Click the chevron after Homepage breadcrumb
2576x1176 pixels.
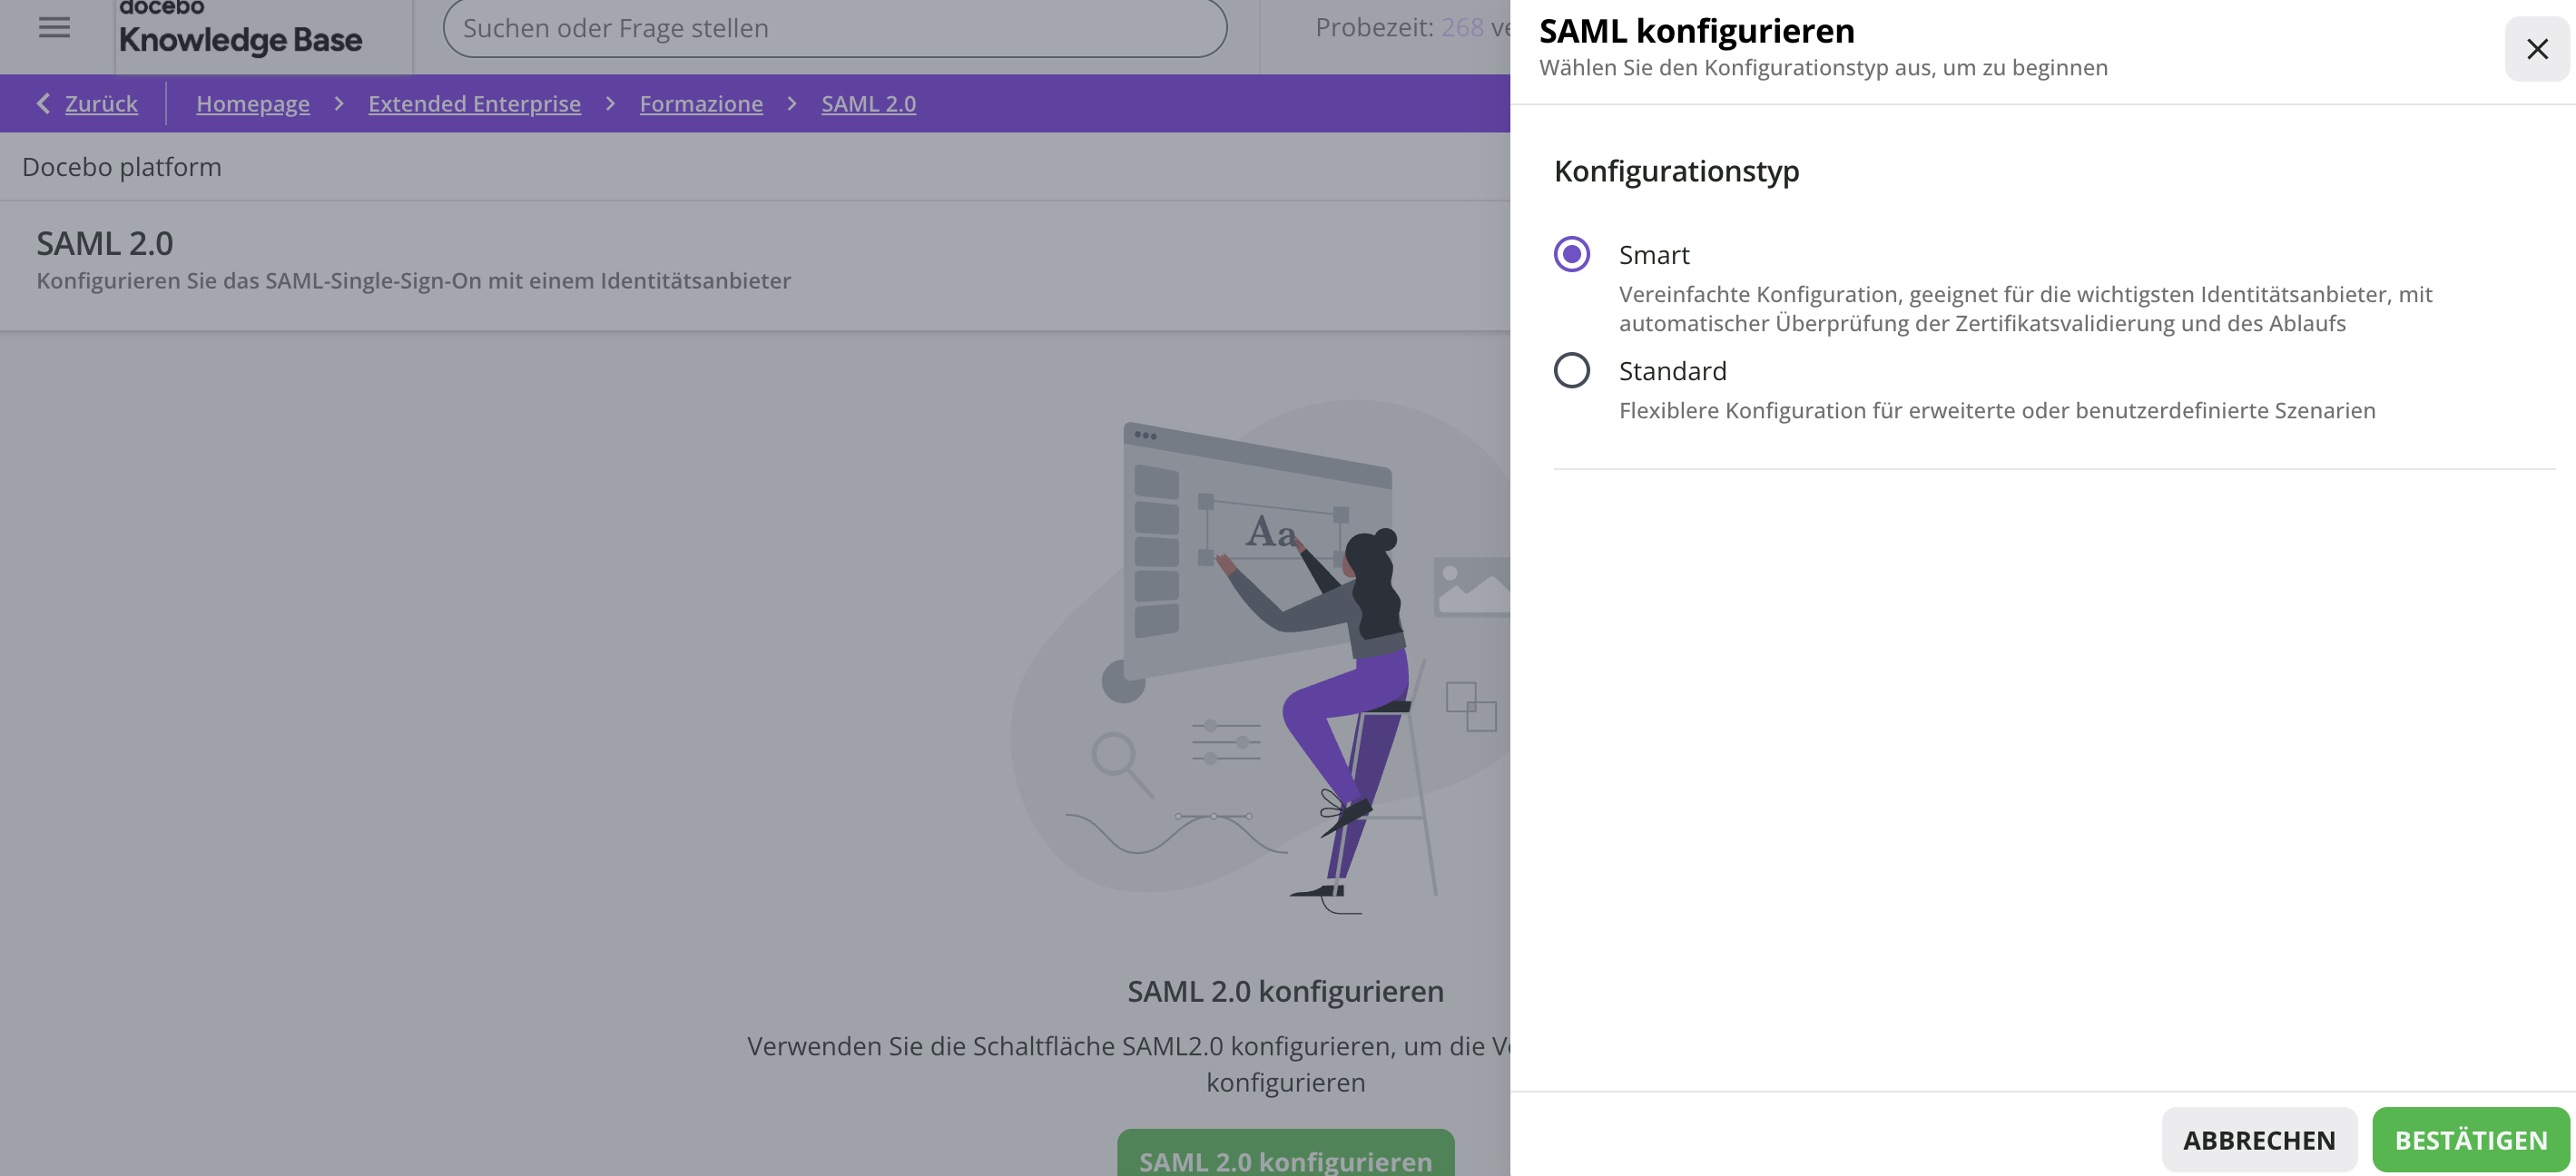click(x=339, y=103)
